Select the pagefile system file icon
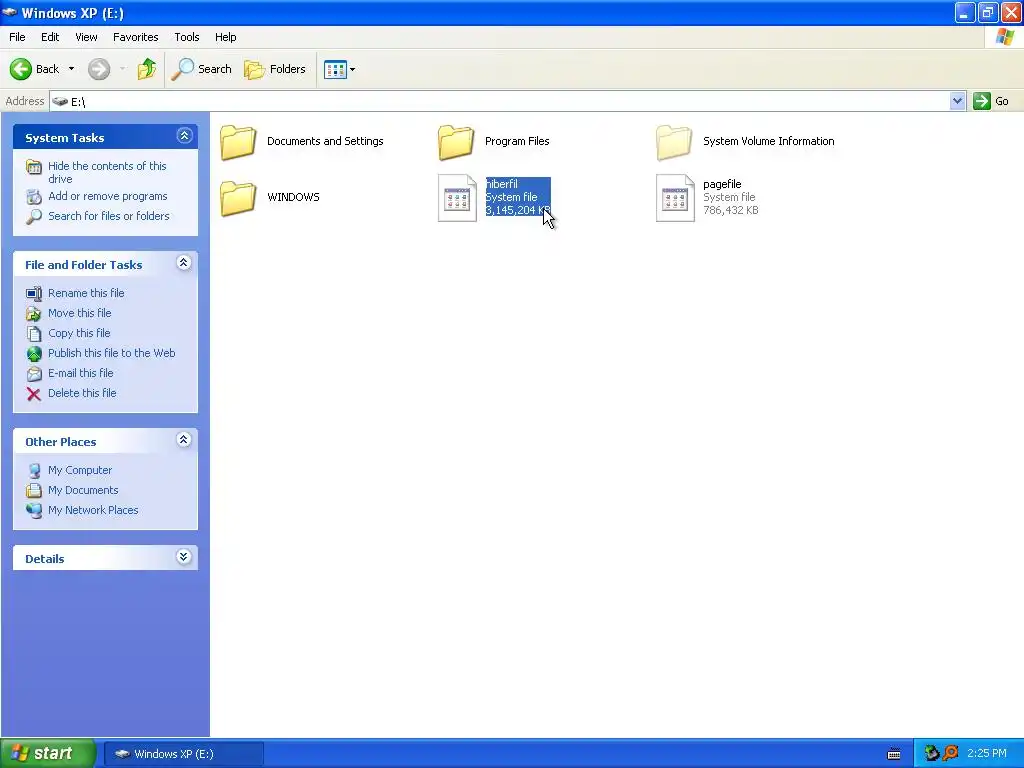Image resolution: width=1024 pixels, height=768 pixels. coord(675,198)
